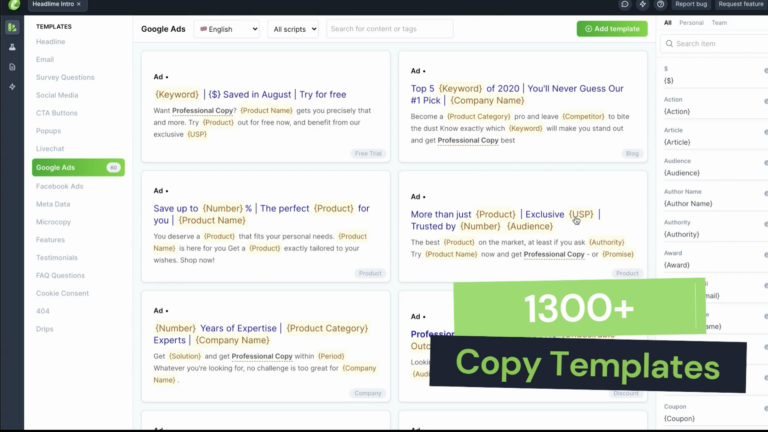
Task: Click the green app logo at top left
Action: (x=14, y=5)
